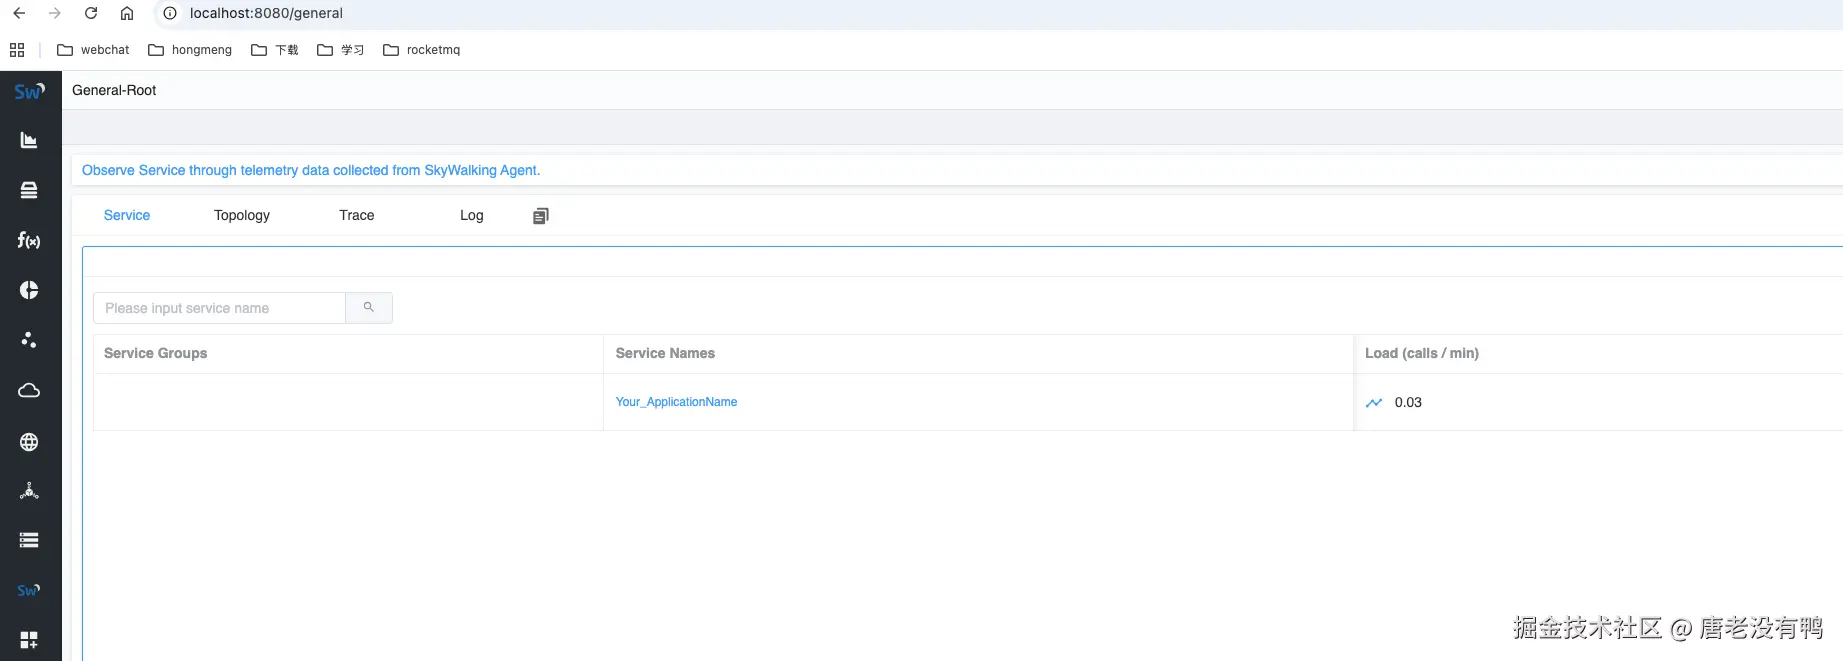The image size is (1843, 661).
Task: Switch to the Topology tab
Action: coord(242,215)
